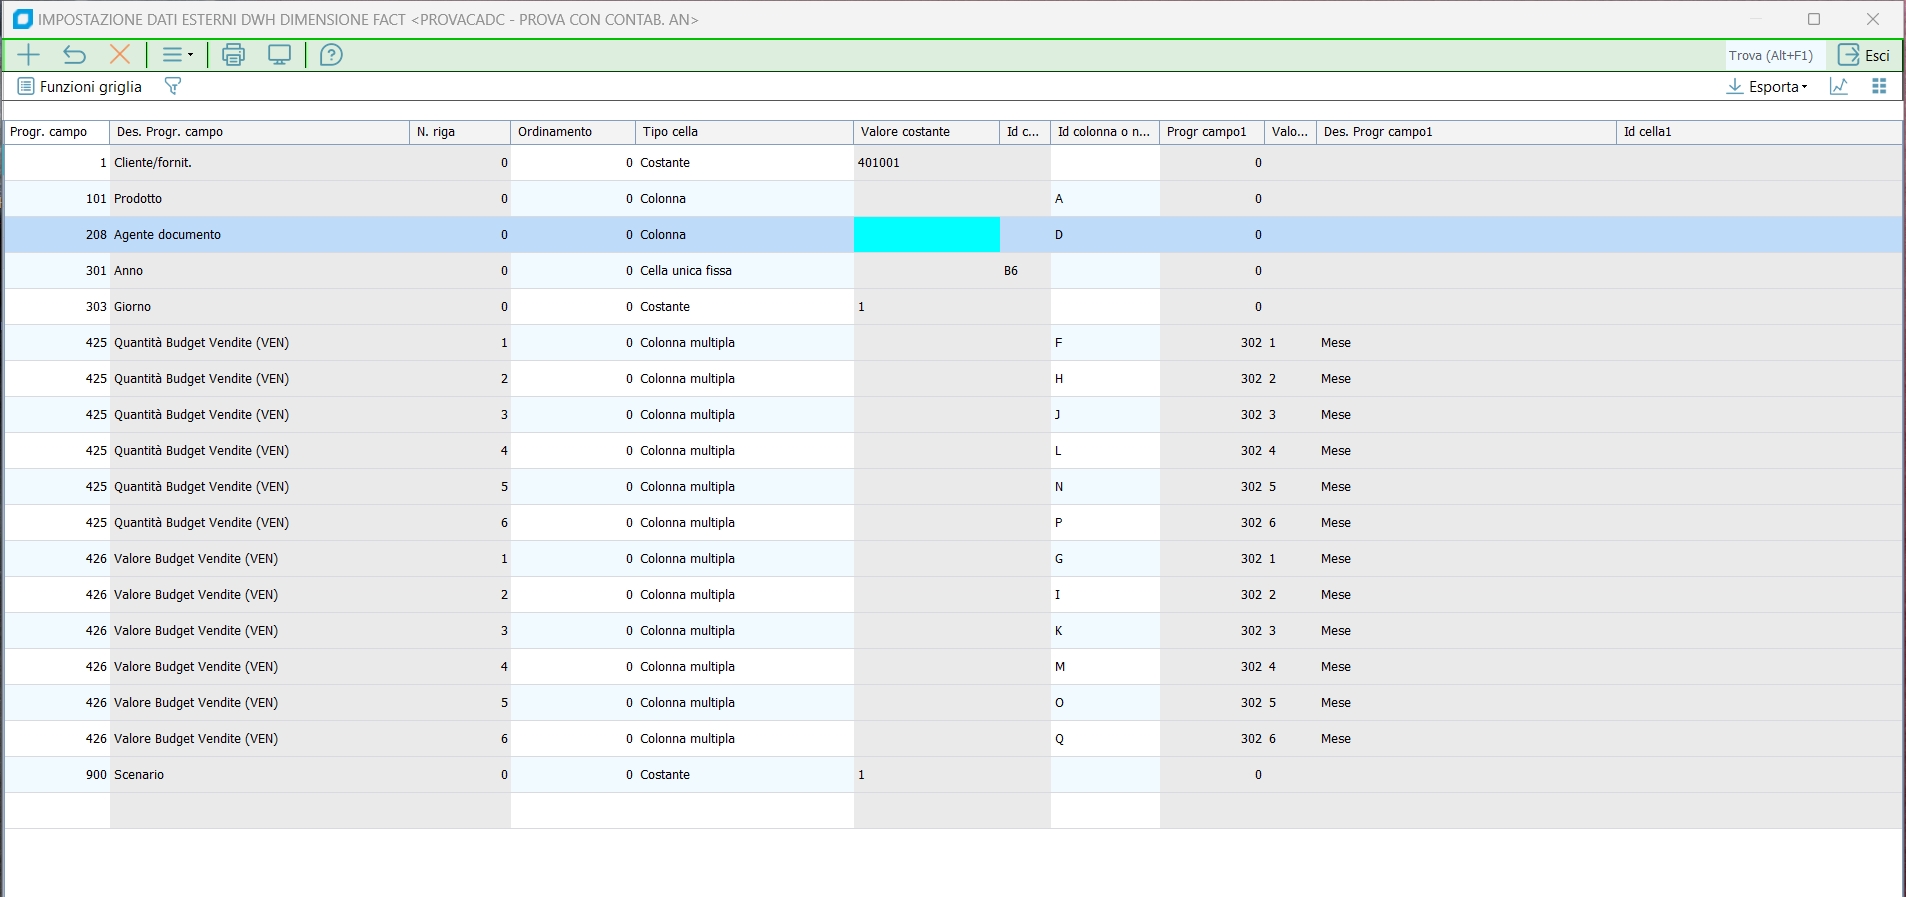Screen dimensions: 1906x897
Task: Click the add new record plus icon
Action: 29,55
